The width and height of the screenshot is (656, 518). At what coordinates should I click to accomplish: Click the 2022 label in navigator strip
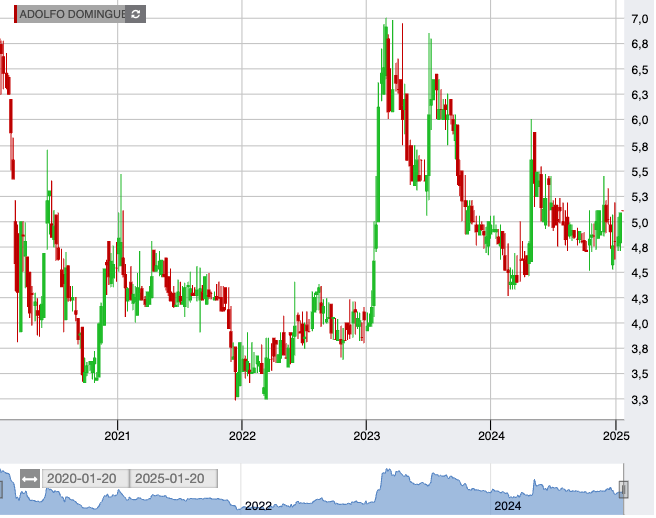[258, 506]
